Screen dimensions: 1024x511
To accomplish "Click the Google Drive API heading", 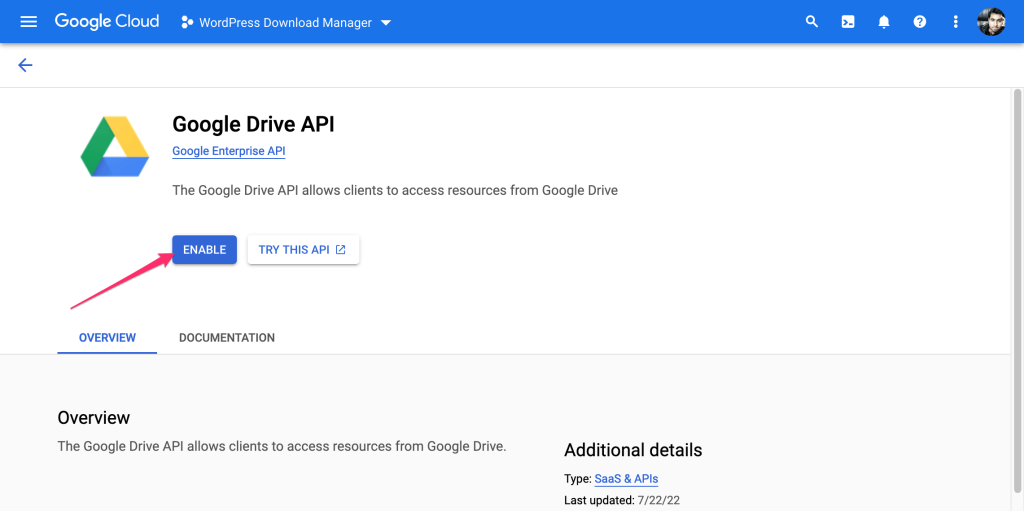I will point(253,124).
